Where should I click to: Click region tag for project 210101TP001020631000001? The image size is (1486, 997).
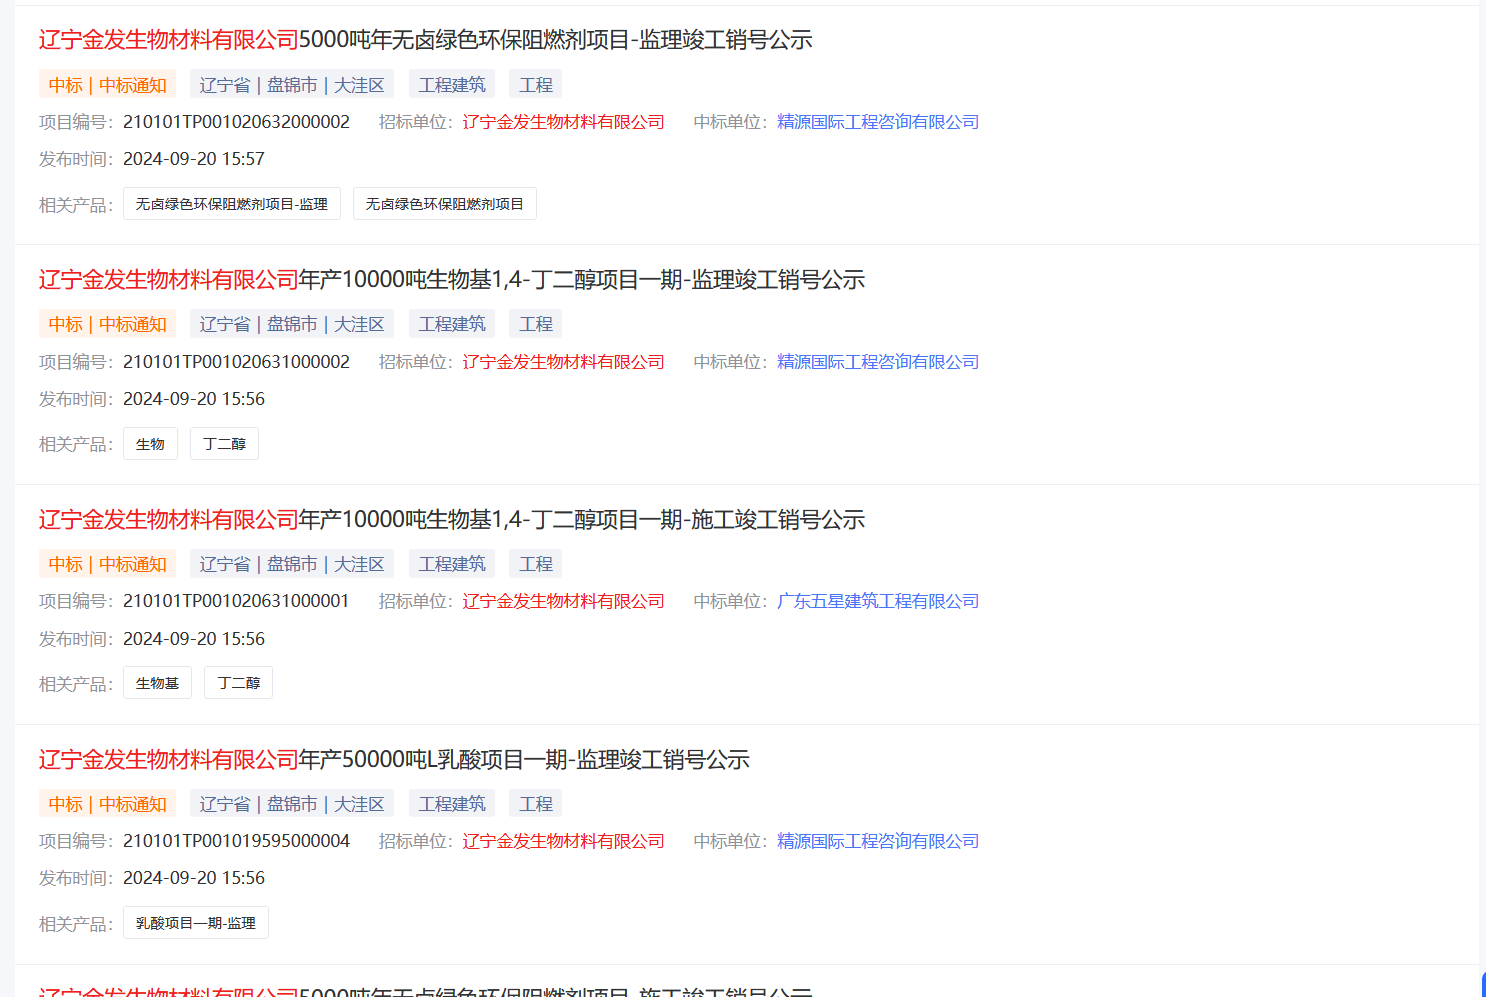click(292, 564)
